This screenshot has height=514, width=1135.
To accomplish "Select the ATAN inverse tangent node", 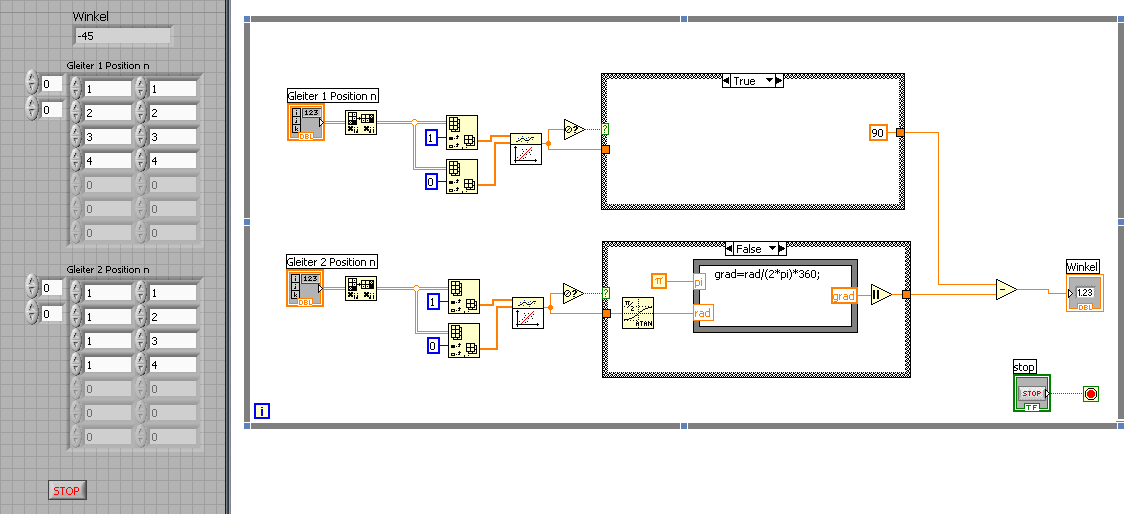I will [x=638, y=313].
